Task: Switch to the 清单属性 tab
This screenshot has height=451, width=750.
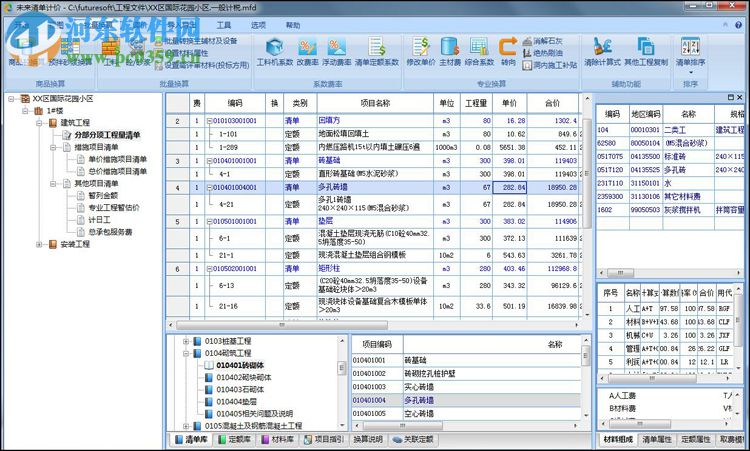Action: (657, 439)
